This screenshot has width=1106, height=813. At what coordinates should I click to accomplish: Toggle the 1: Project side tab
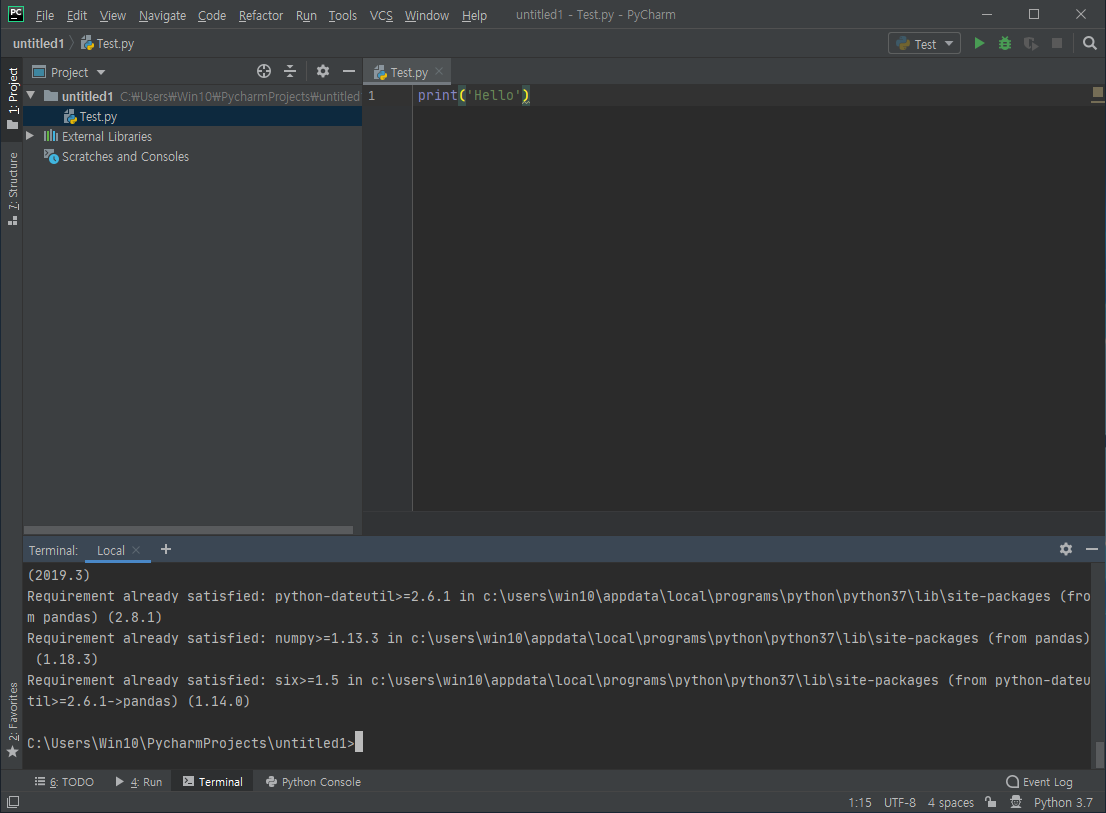pyautogui.click(x=12, y=98)
